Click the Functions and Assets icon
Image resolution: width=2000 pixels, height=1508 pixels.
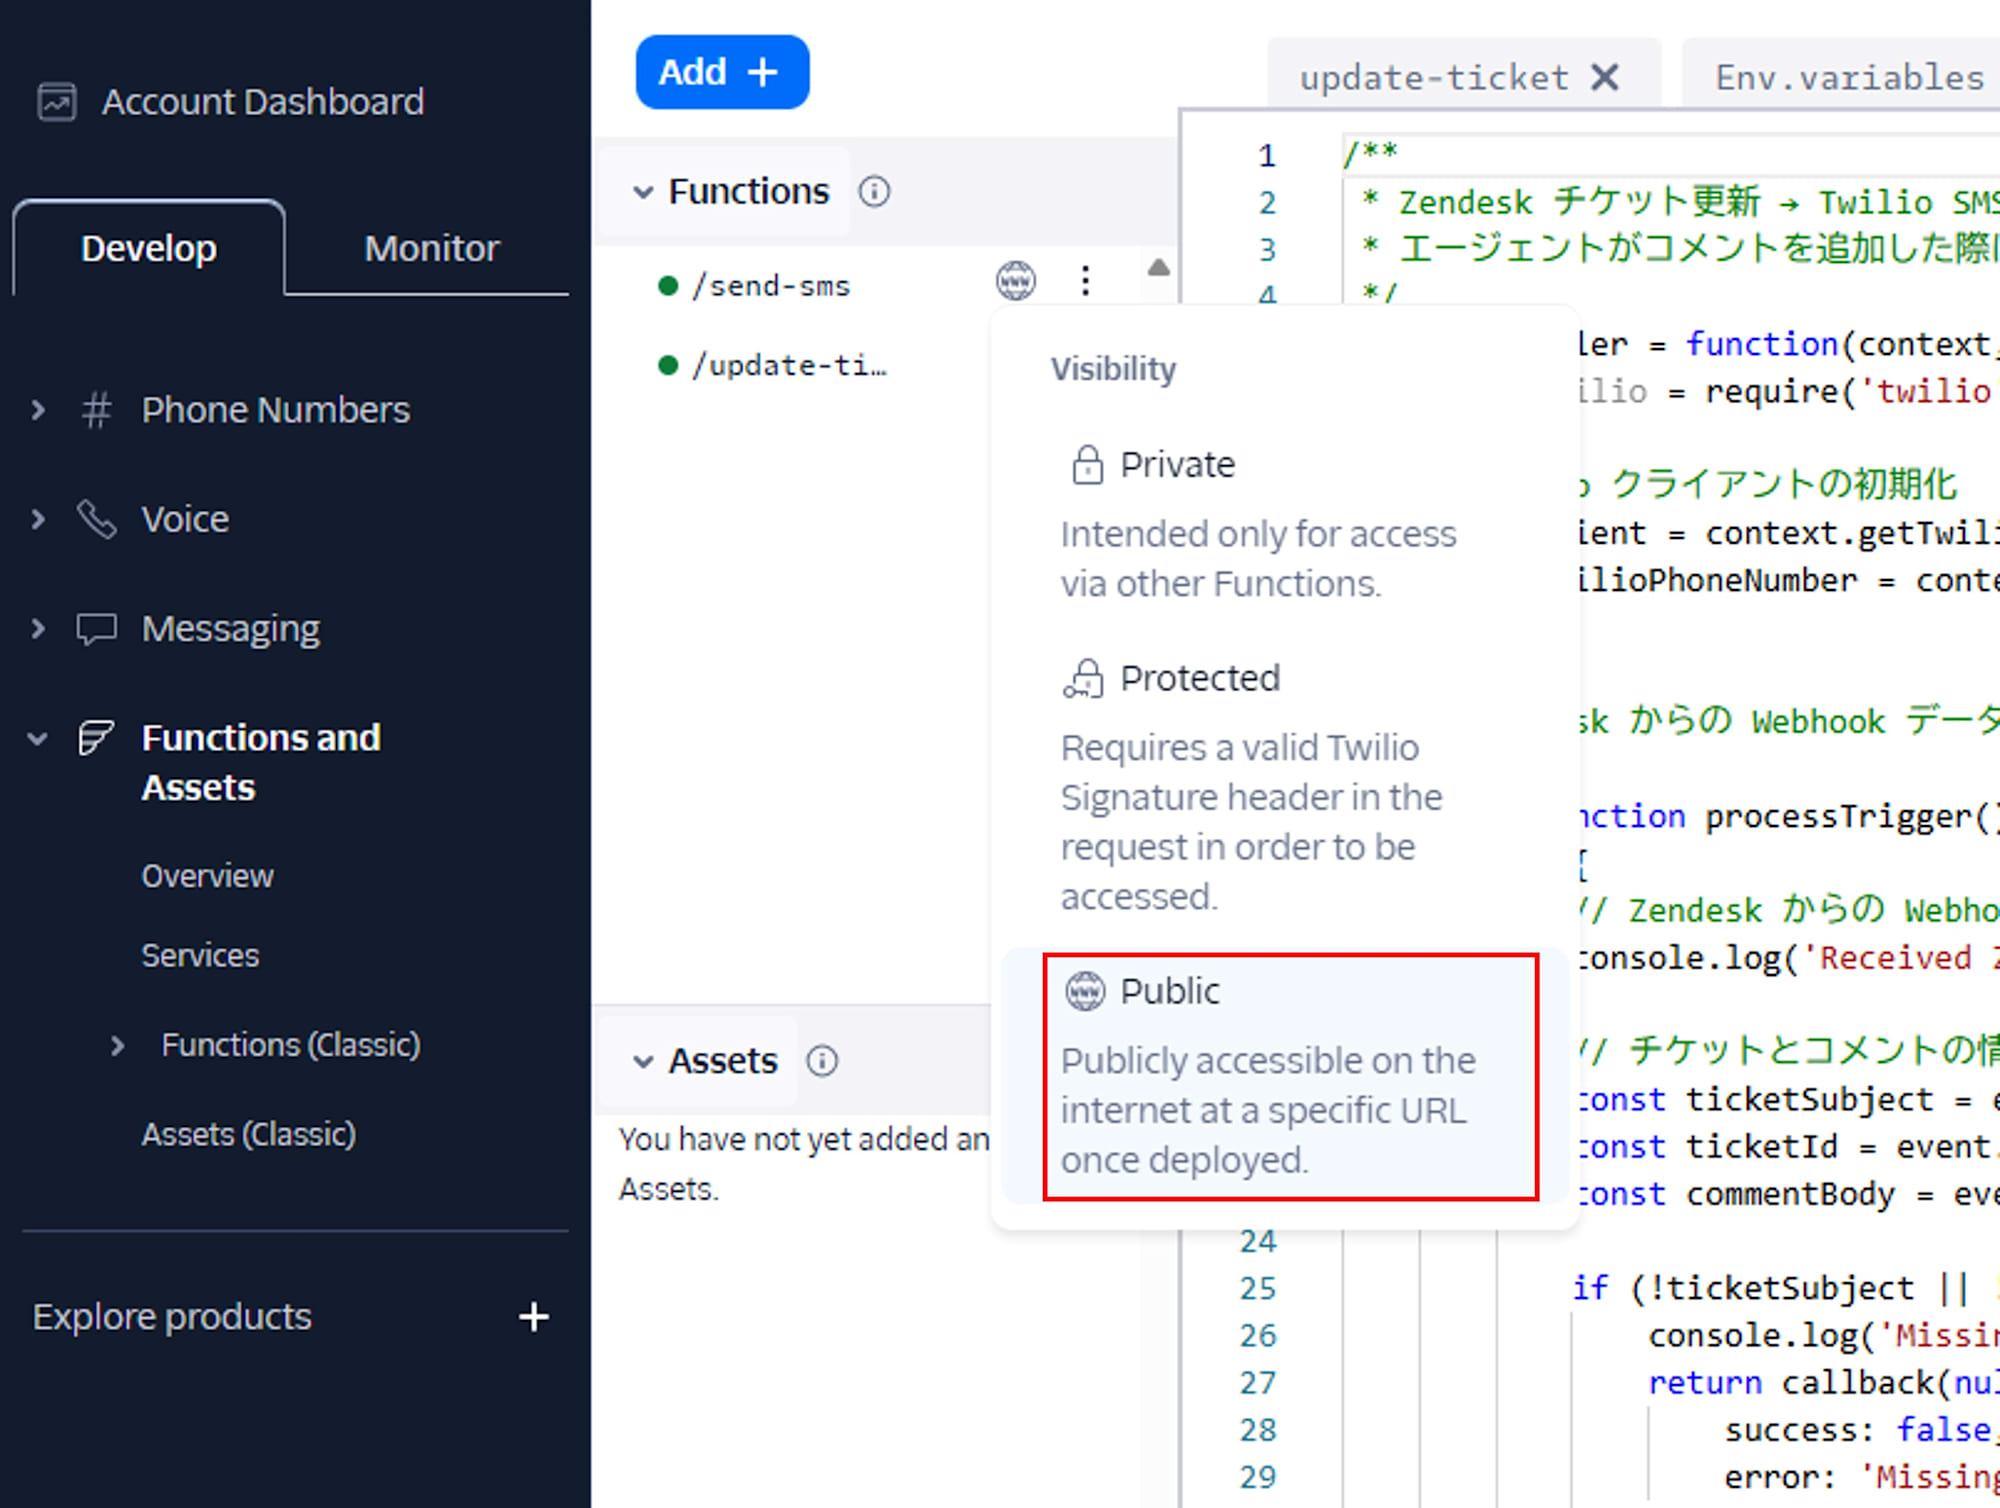pyautogui.click(x=96, y=738)
